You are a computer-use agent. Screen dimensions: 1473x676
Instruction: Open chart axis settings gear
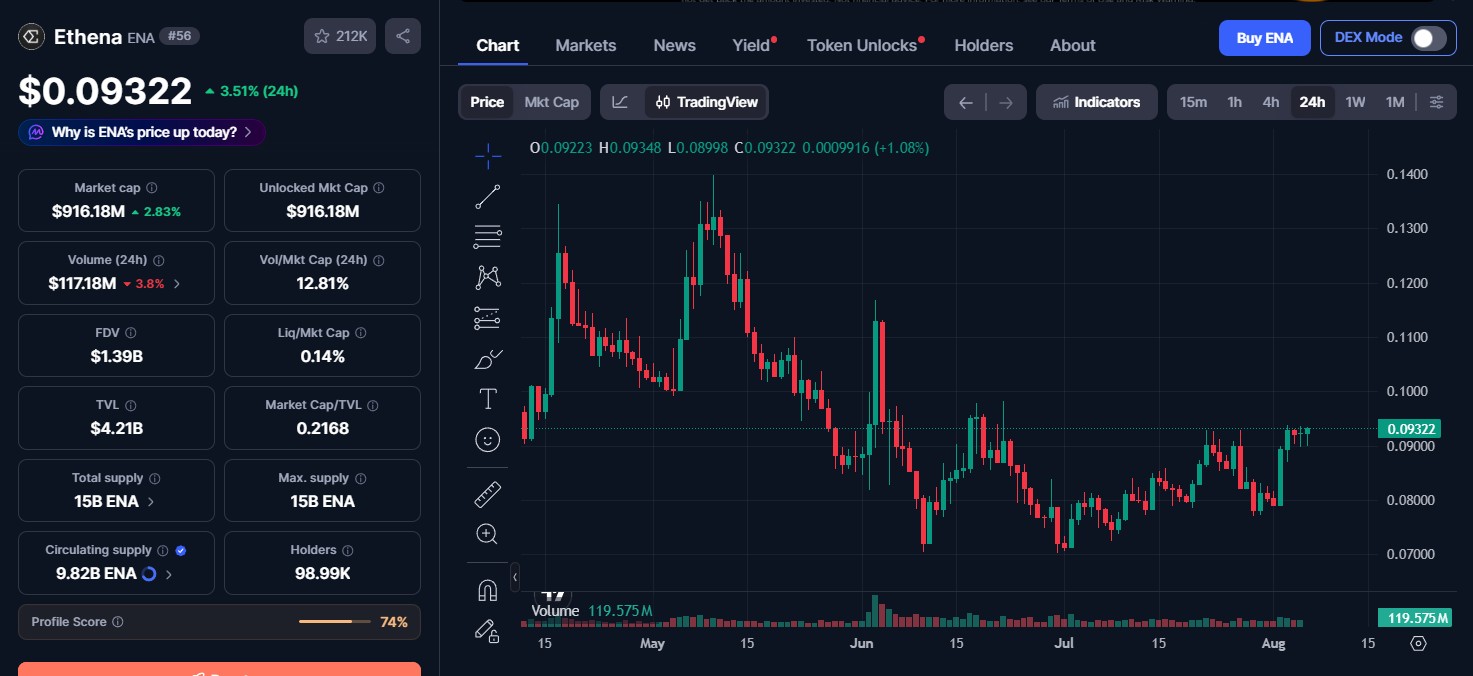(1418, 643)
